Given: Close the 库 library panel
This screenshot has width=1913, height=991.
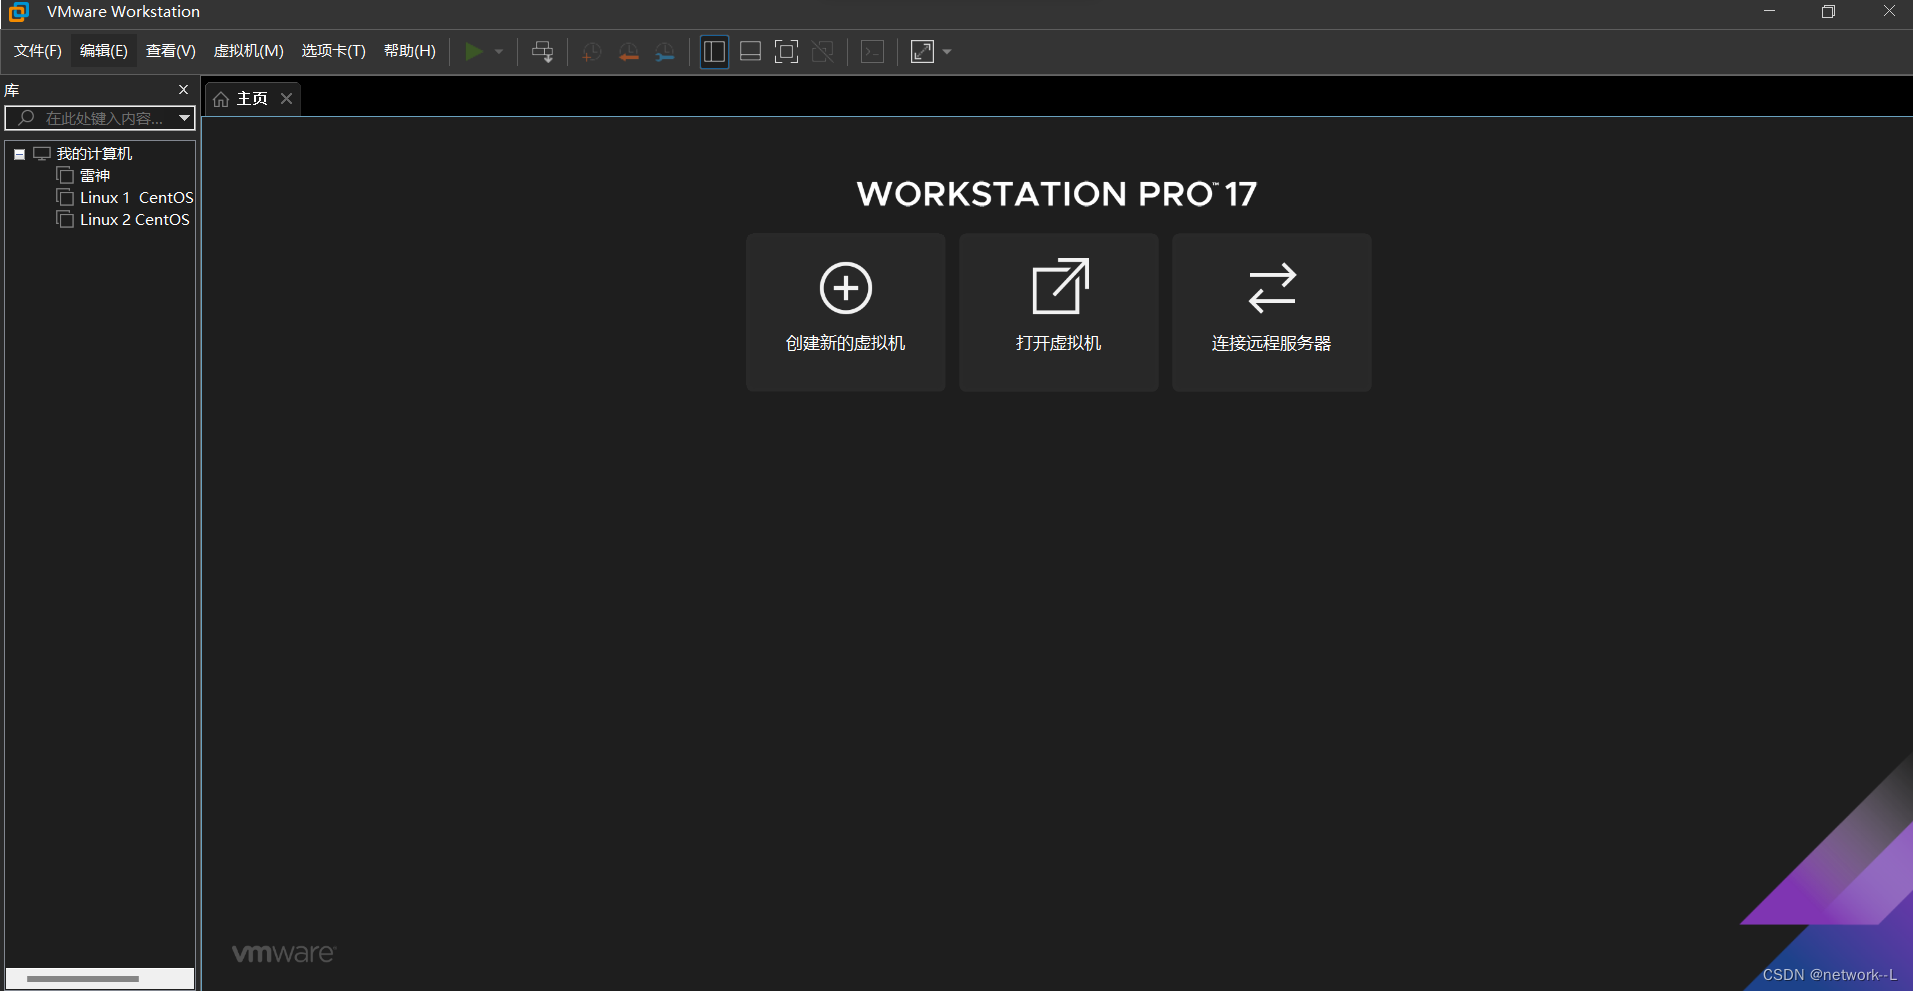Looking at the screenshot, I should [183, 90].
